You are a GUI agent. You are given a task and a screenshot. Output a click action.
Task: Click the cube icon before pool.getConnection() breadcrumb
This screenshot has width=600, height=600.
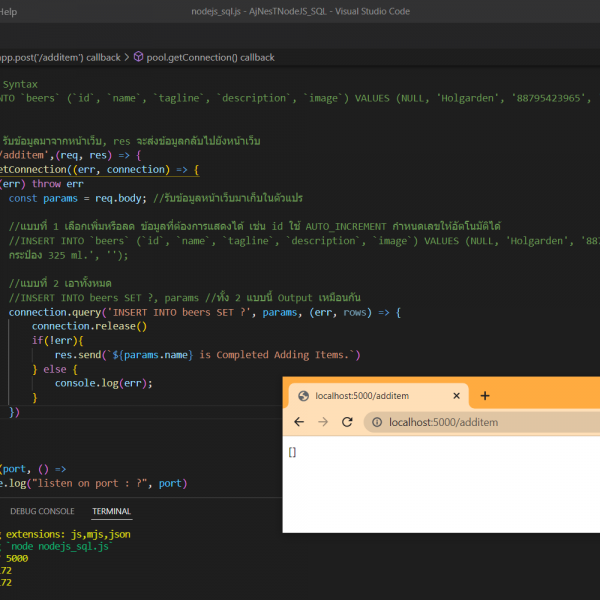point(138,57)
